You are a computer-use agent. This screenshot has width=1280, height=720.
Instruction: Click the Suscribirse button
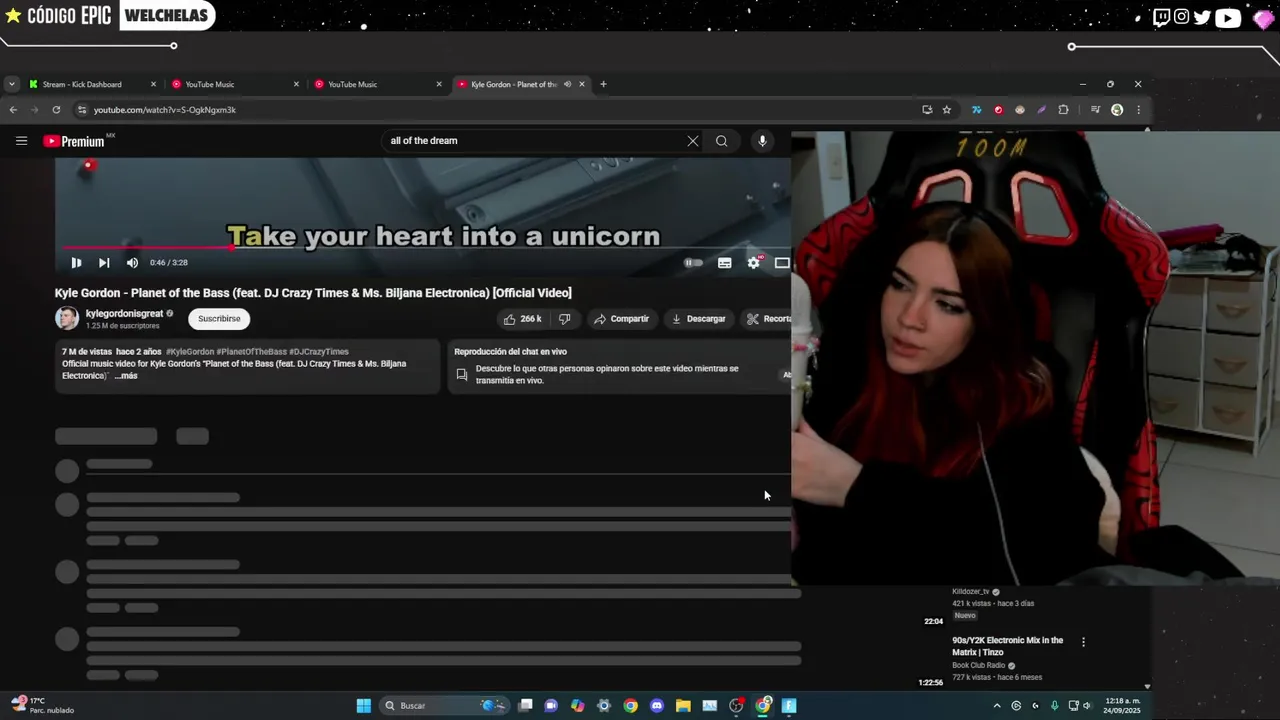[219, 319]
